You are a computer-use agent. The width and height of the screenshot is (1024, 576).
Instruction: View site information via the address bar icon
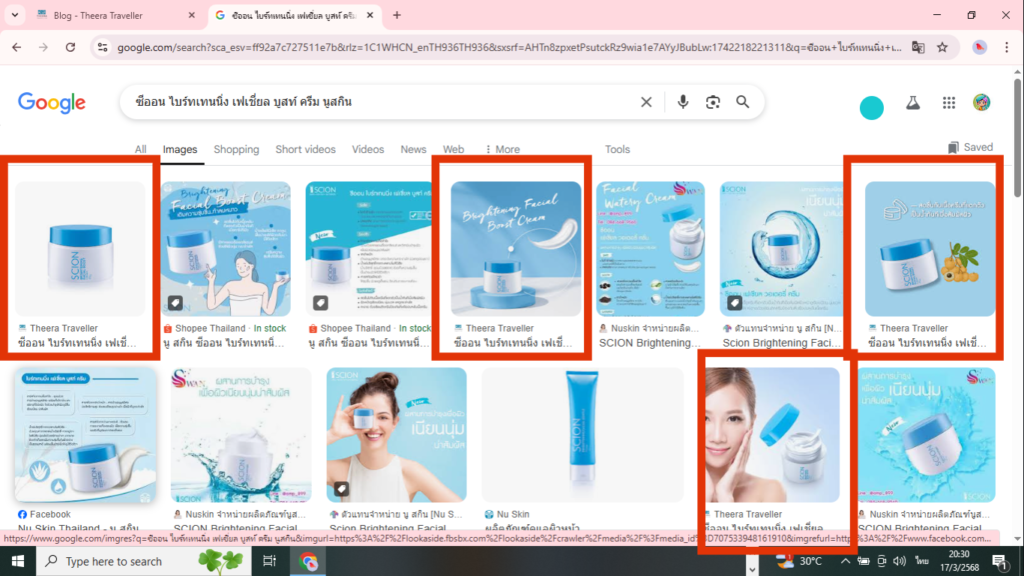(104, 46)
